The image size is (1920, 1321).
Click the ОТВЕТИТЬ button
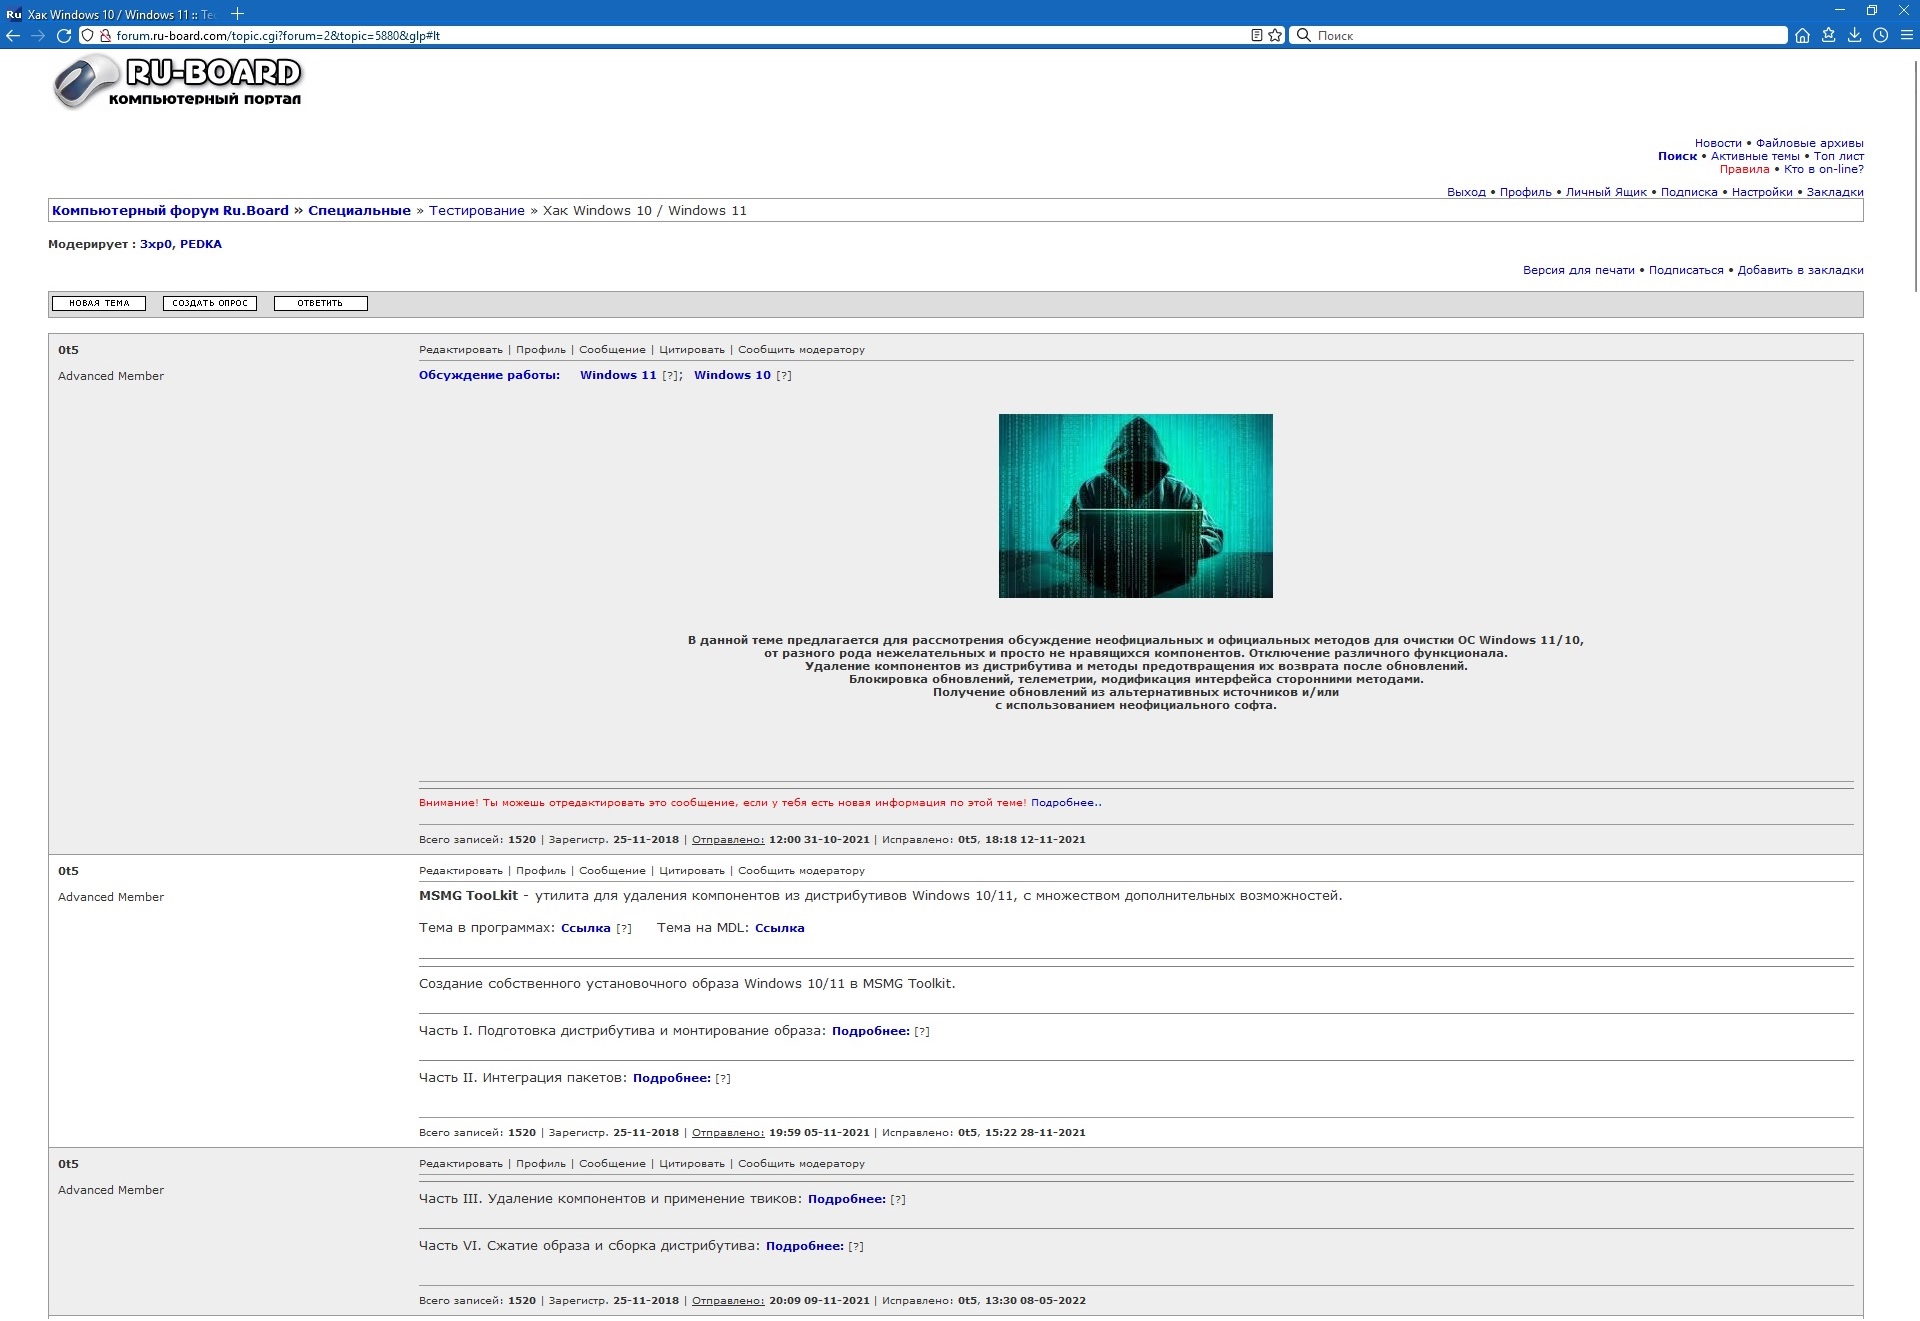320,303
